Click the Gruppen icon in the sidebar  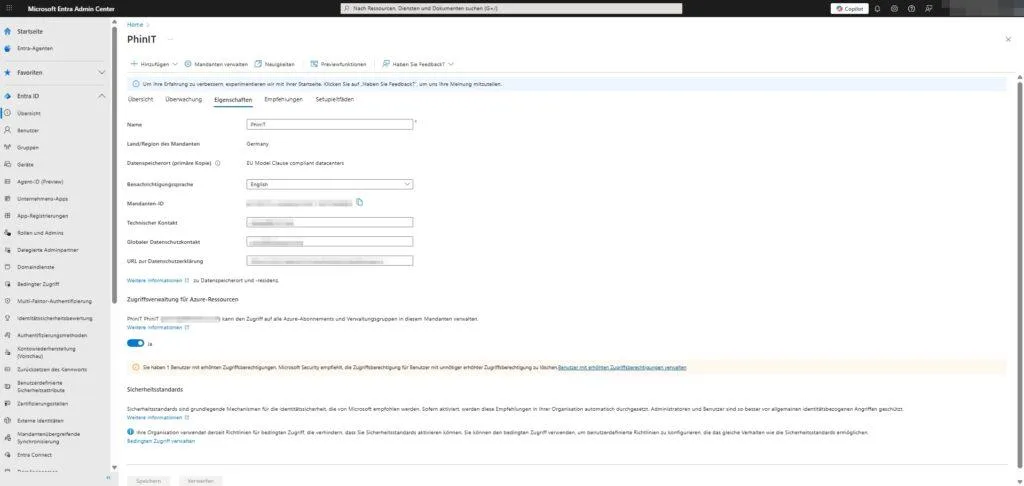pos(8,146)
